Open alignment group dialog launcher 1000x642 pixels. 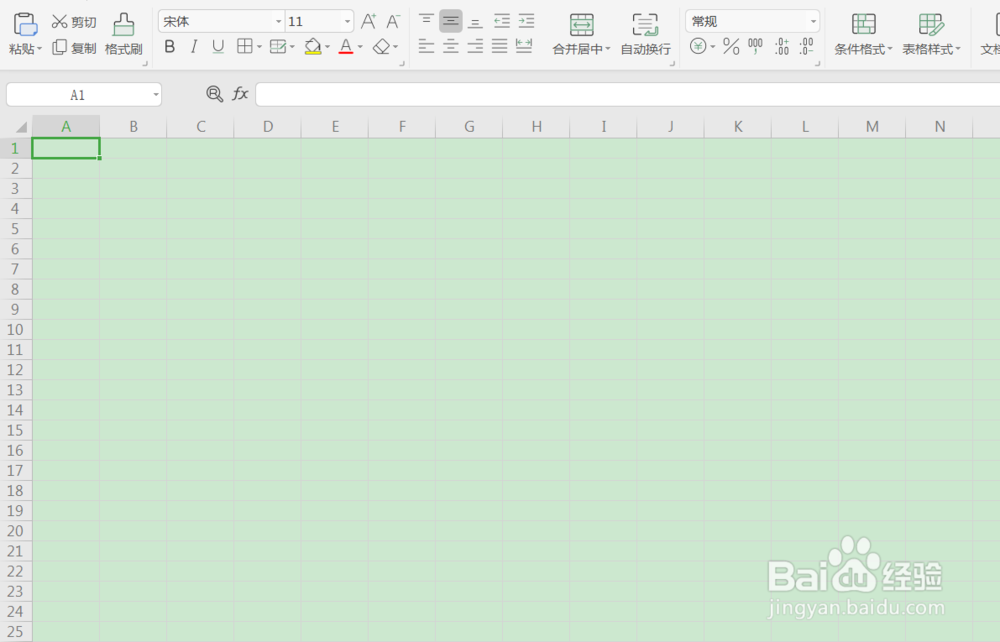tap(672, 64)
